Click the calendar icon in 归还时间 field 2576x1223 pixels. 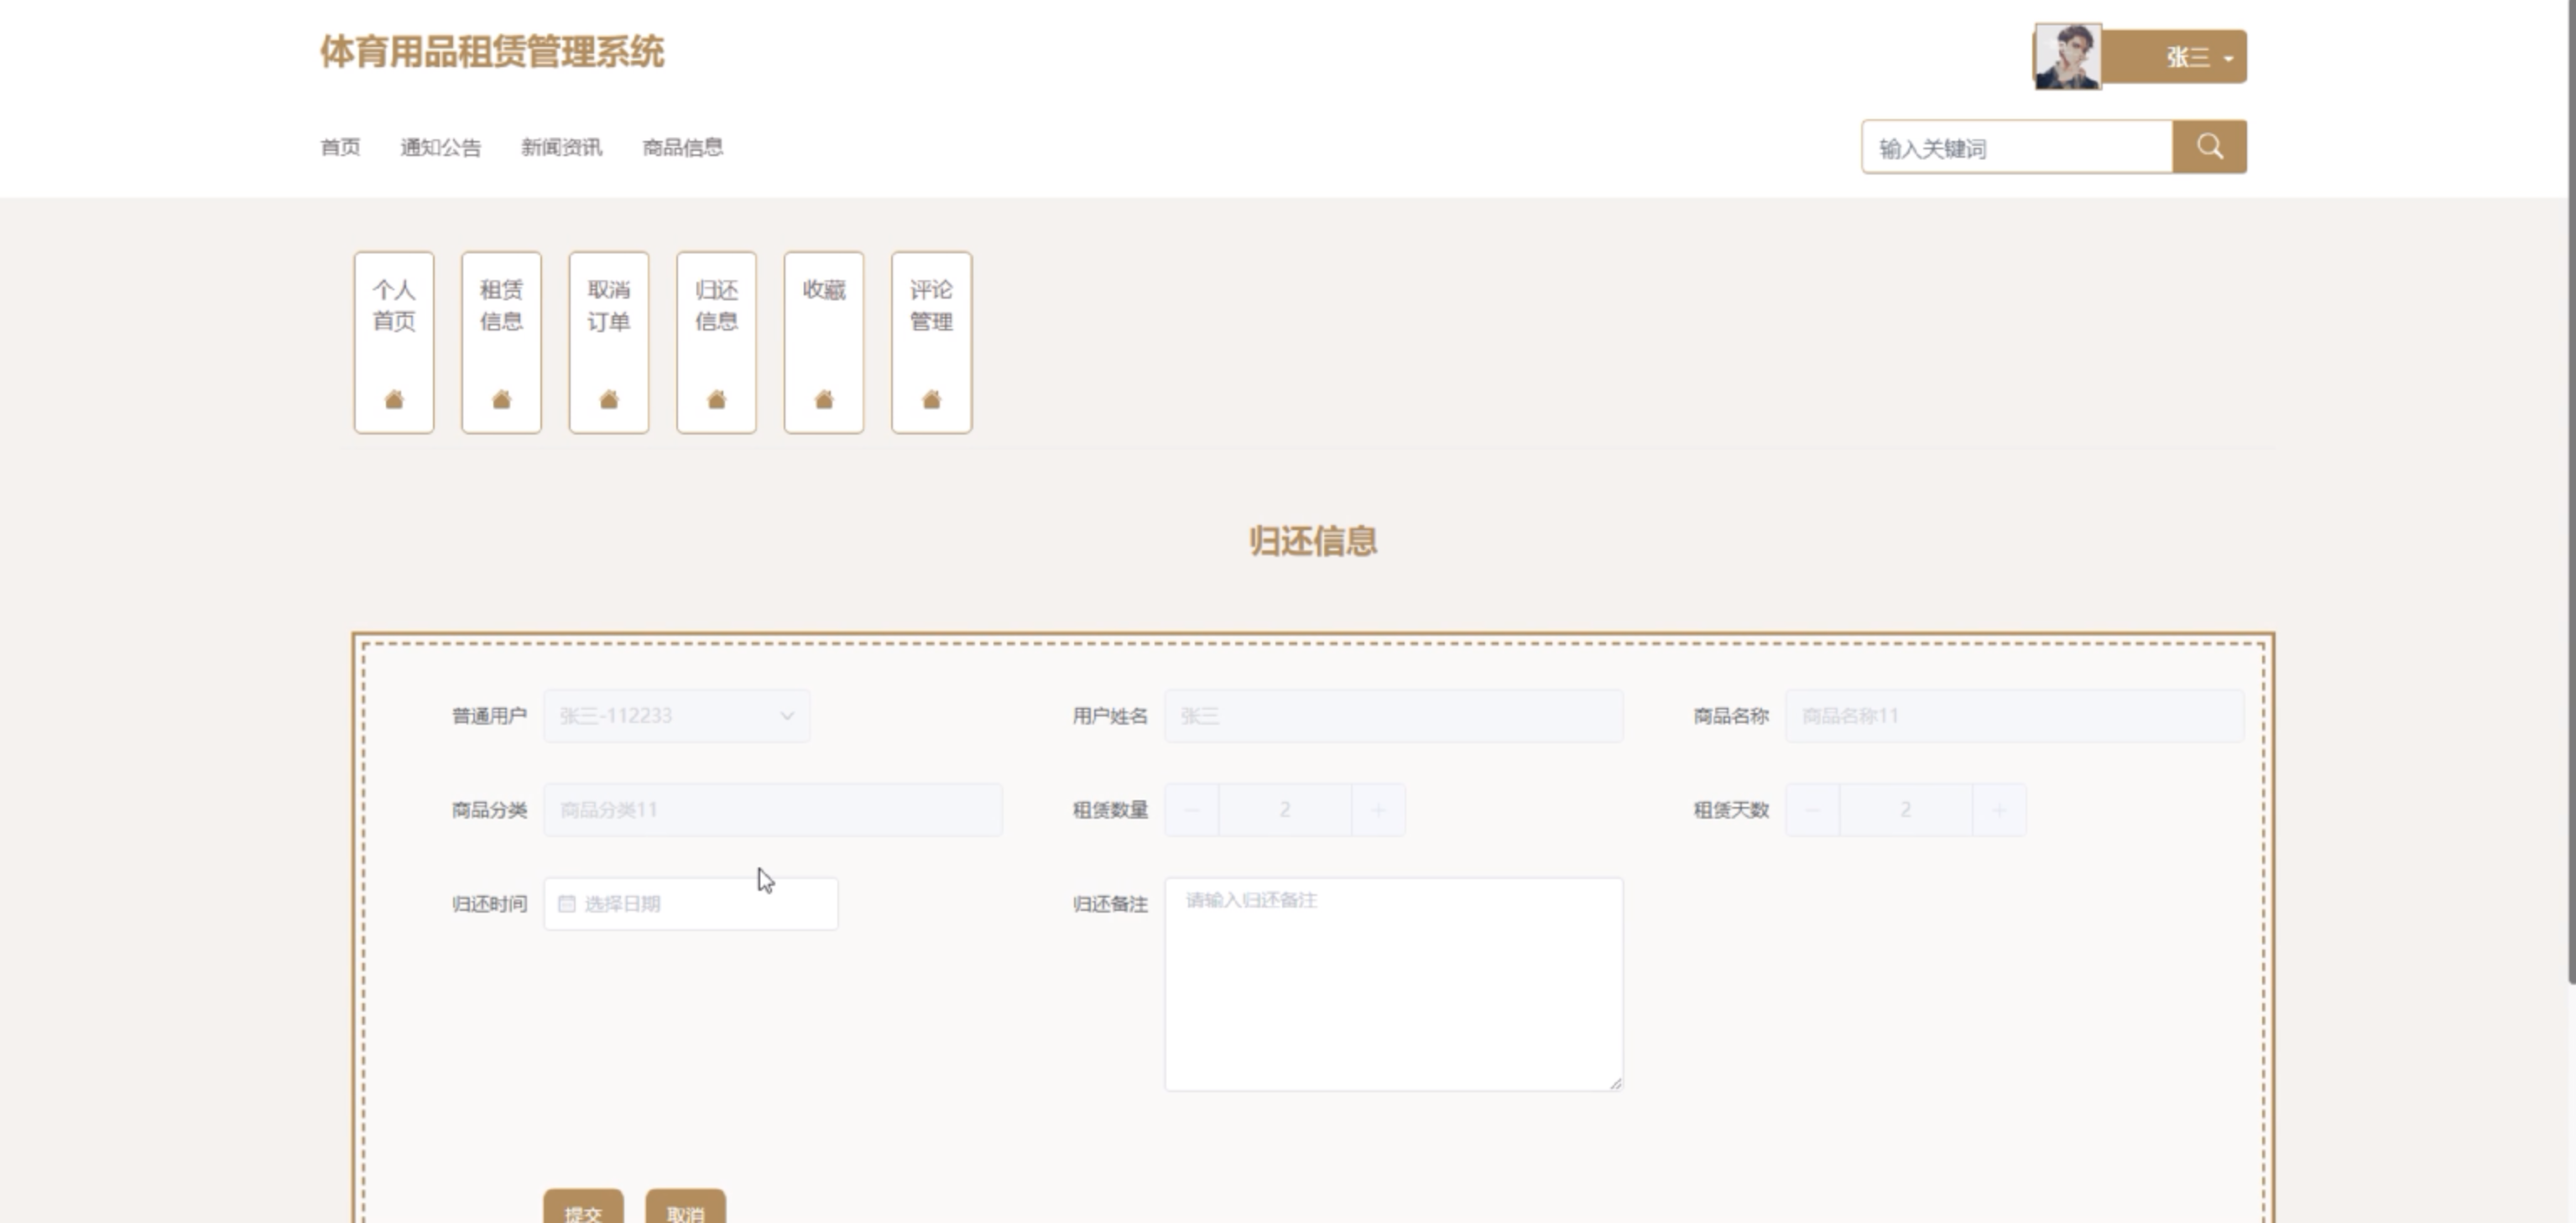point(567,904)
